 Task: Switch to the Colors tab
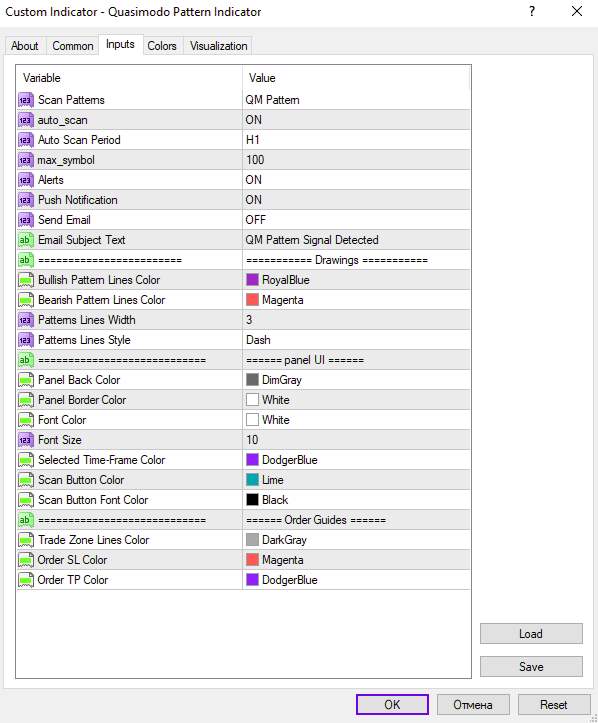point(162,46)
